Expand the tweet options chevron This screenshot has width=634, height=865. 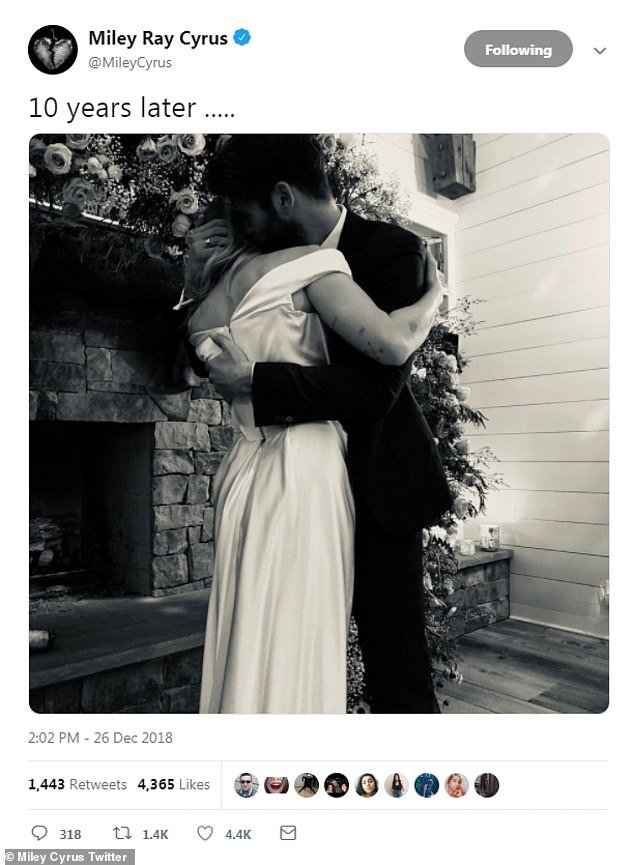600,50
